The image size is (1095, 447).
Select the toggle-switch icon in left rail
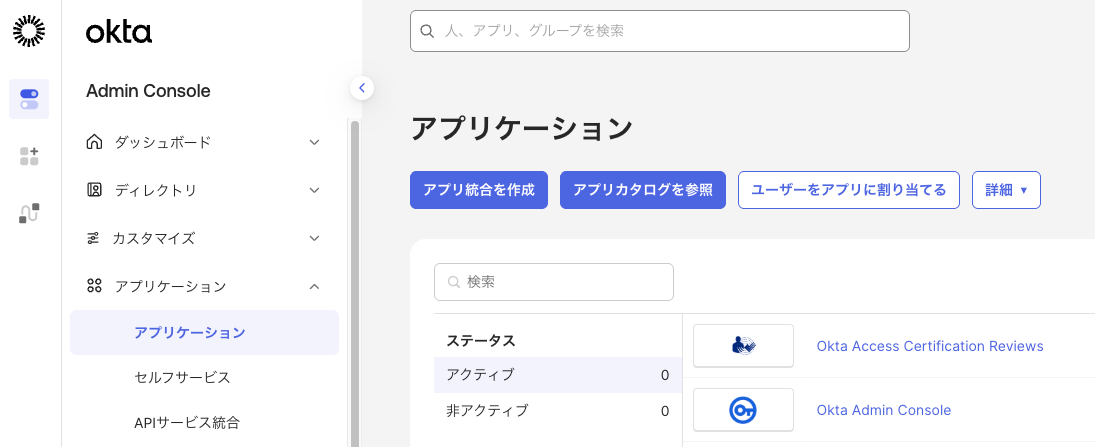pos(29,99)
